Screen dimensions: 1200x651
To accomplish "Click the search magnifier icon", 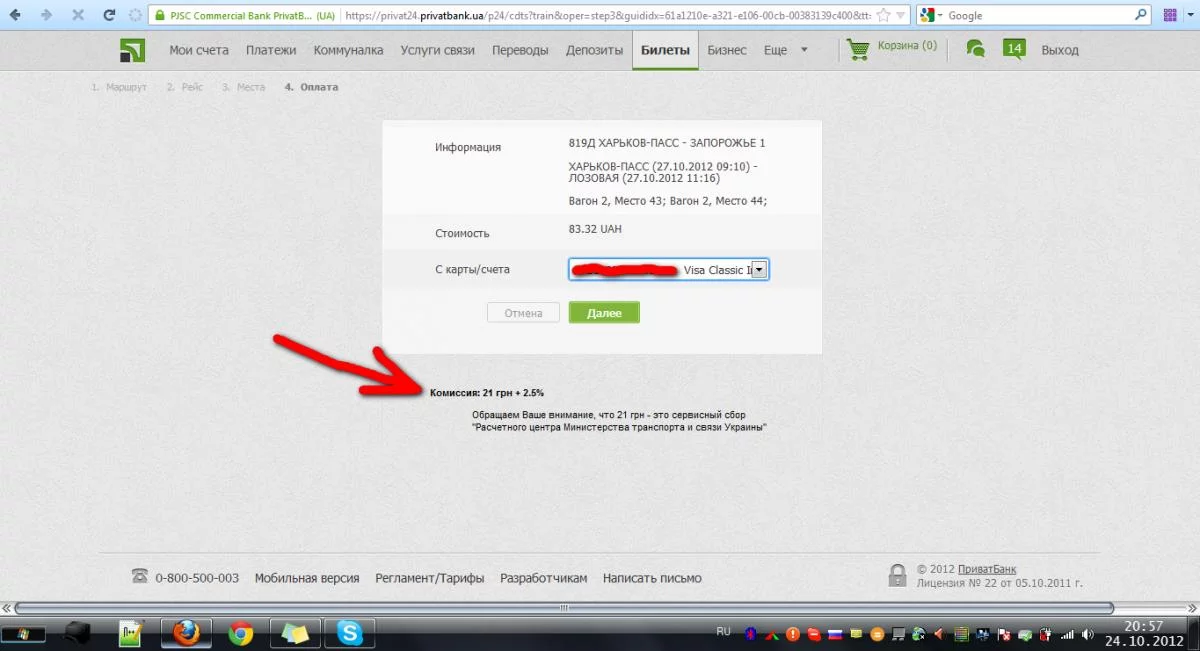I will (x=1142, y=15).
